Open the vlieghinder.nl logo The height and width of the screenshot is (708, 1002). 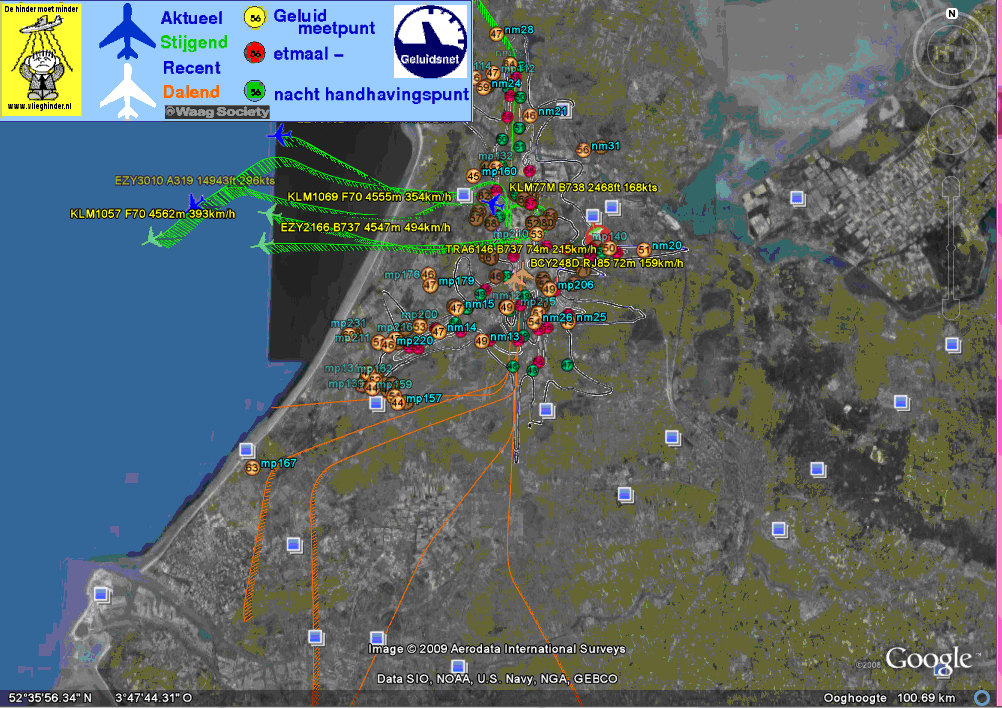pos(41,59)
